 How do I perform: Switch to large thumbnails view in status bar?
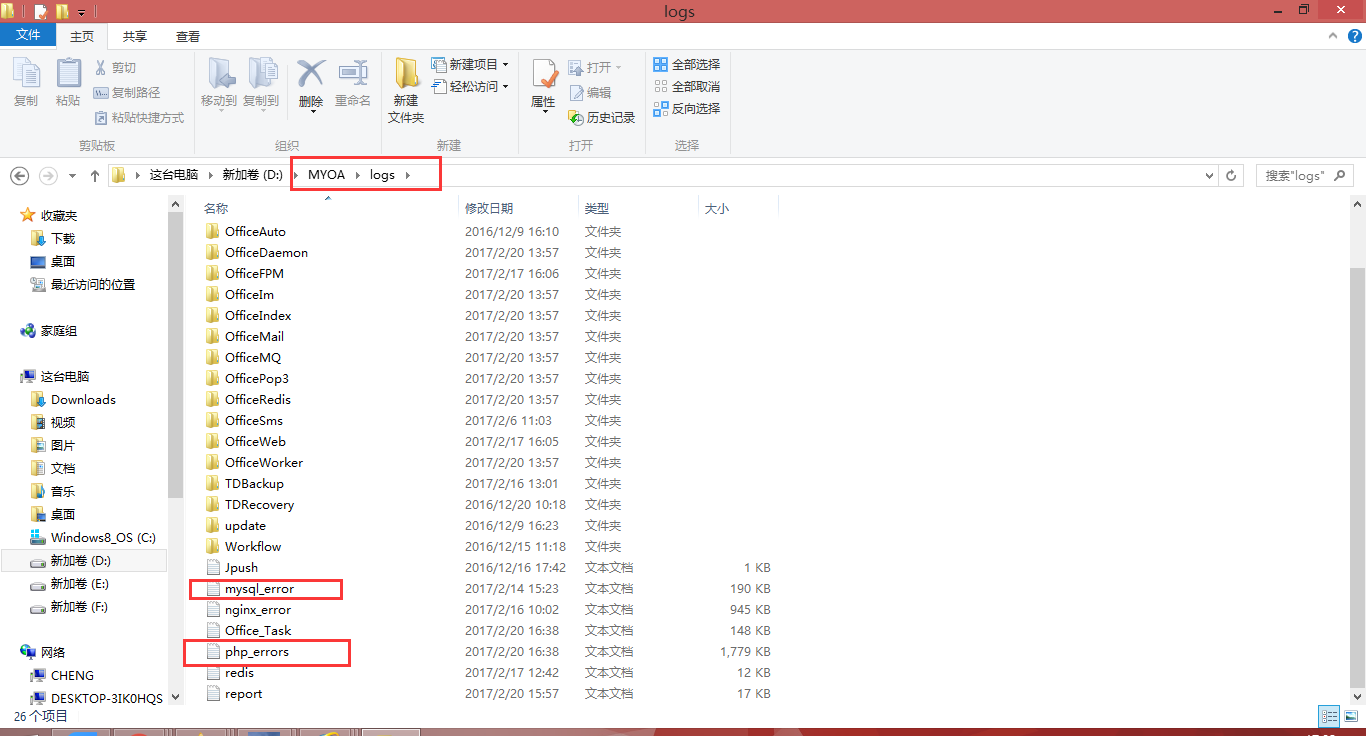coord(1350,716)
